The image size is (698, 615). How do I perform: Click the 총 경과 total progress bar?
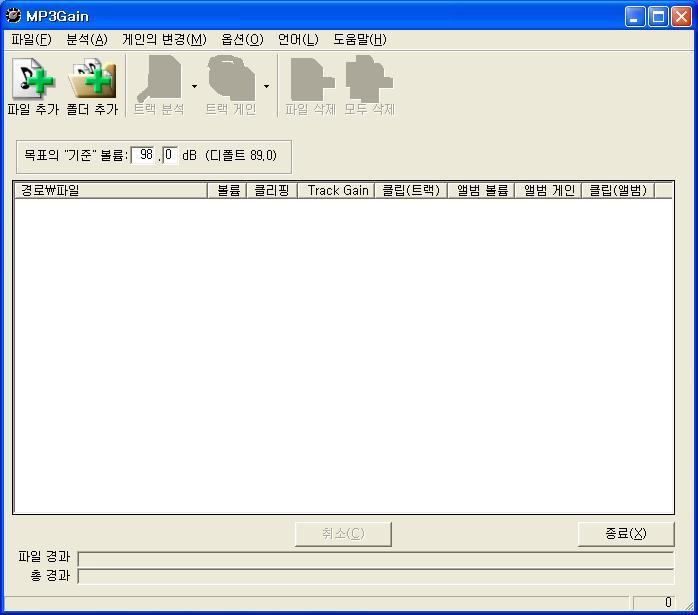pyautogui.click(x=376, y=576)
